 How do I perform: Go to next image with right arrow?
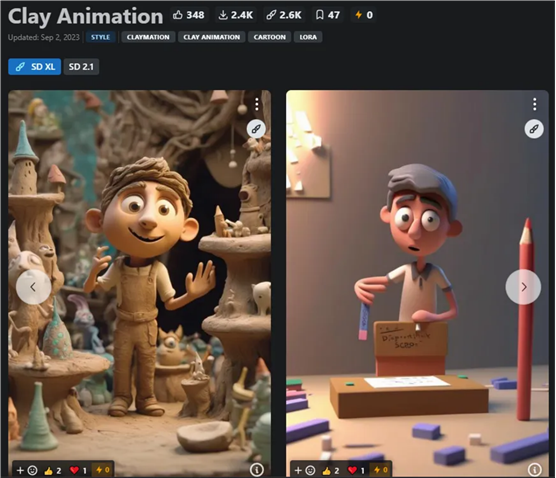(x=523, y=287)
